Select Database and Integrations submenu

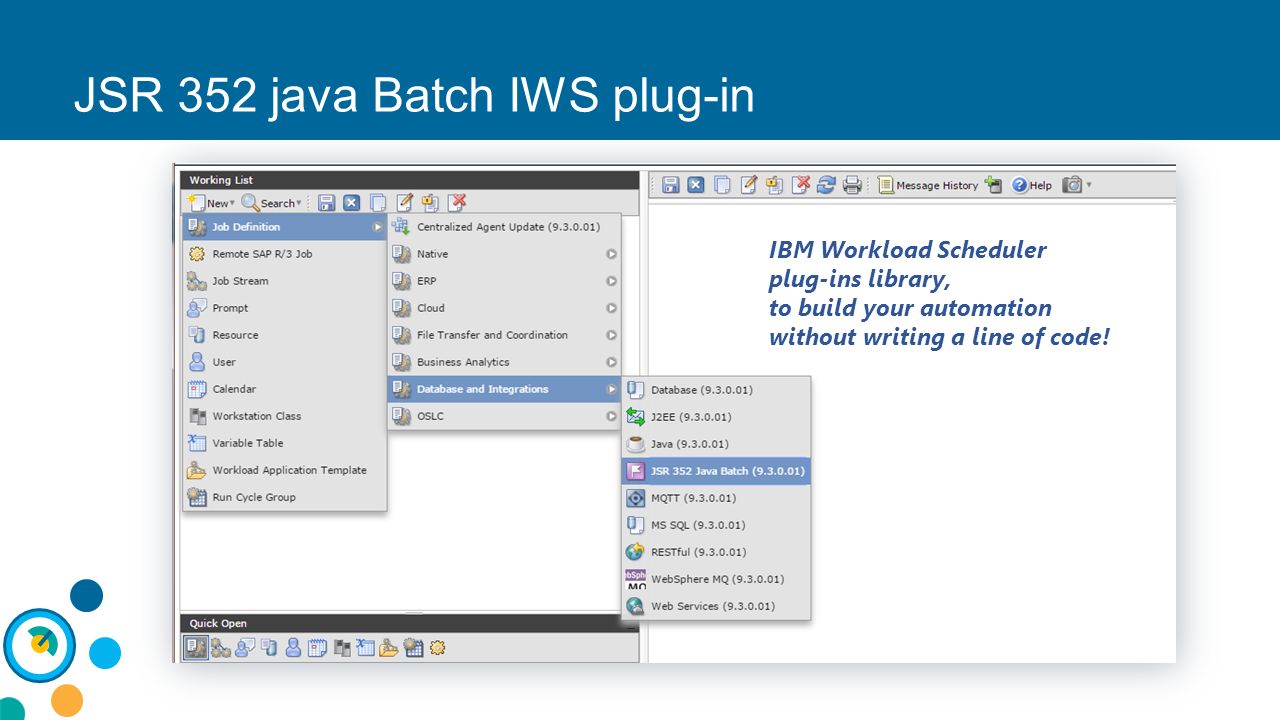click(x=505, y=389)
